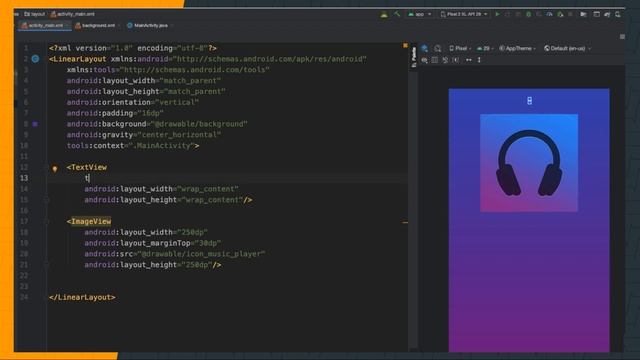
Task: Click the LinearLayout opening tag text
Action: pos(78,59)
